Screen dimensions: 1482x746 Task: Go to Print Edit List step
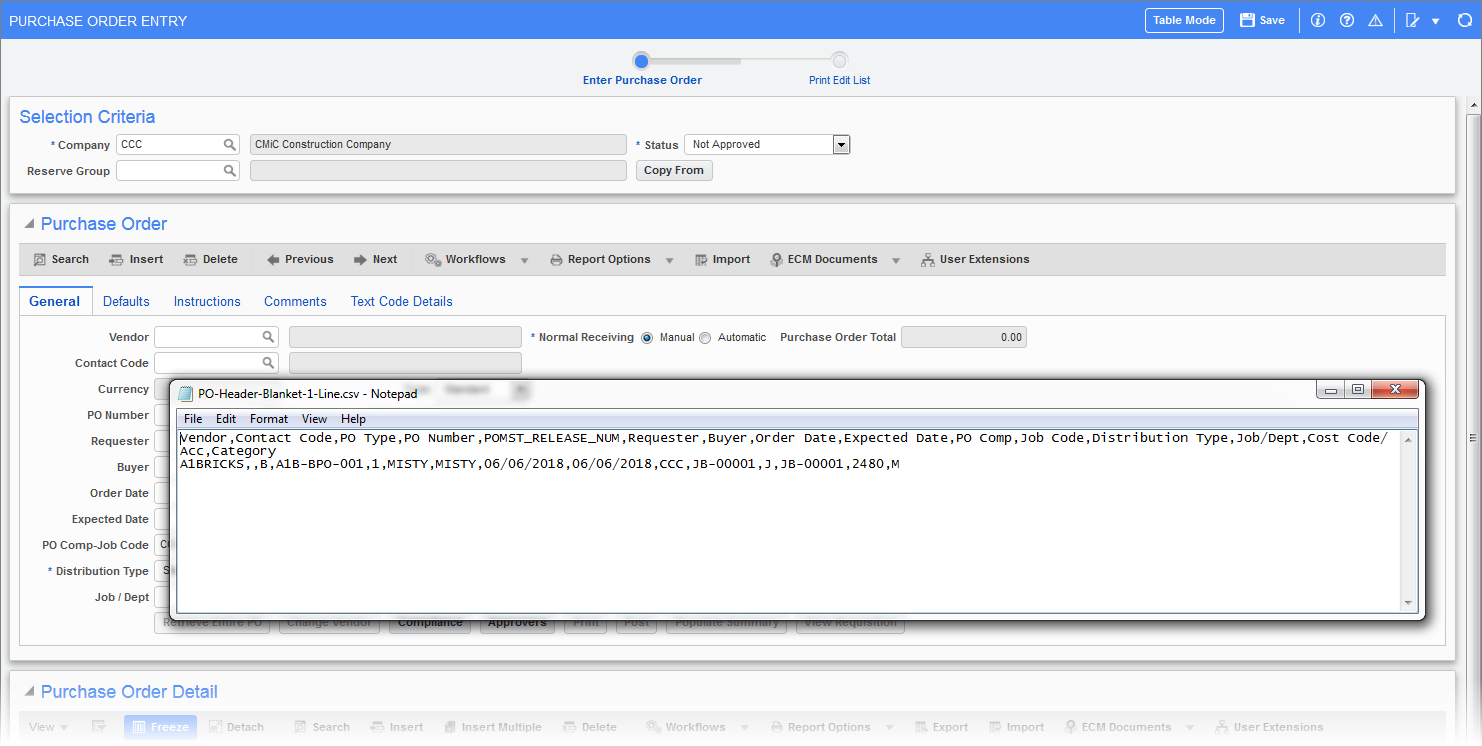point(839,61)
